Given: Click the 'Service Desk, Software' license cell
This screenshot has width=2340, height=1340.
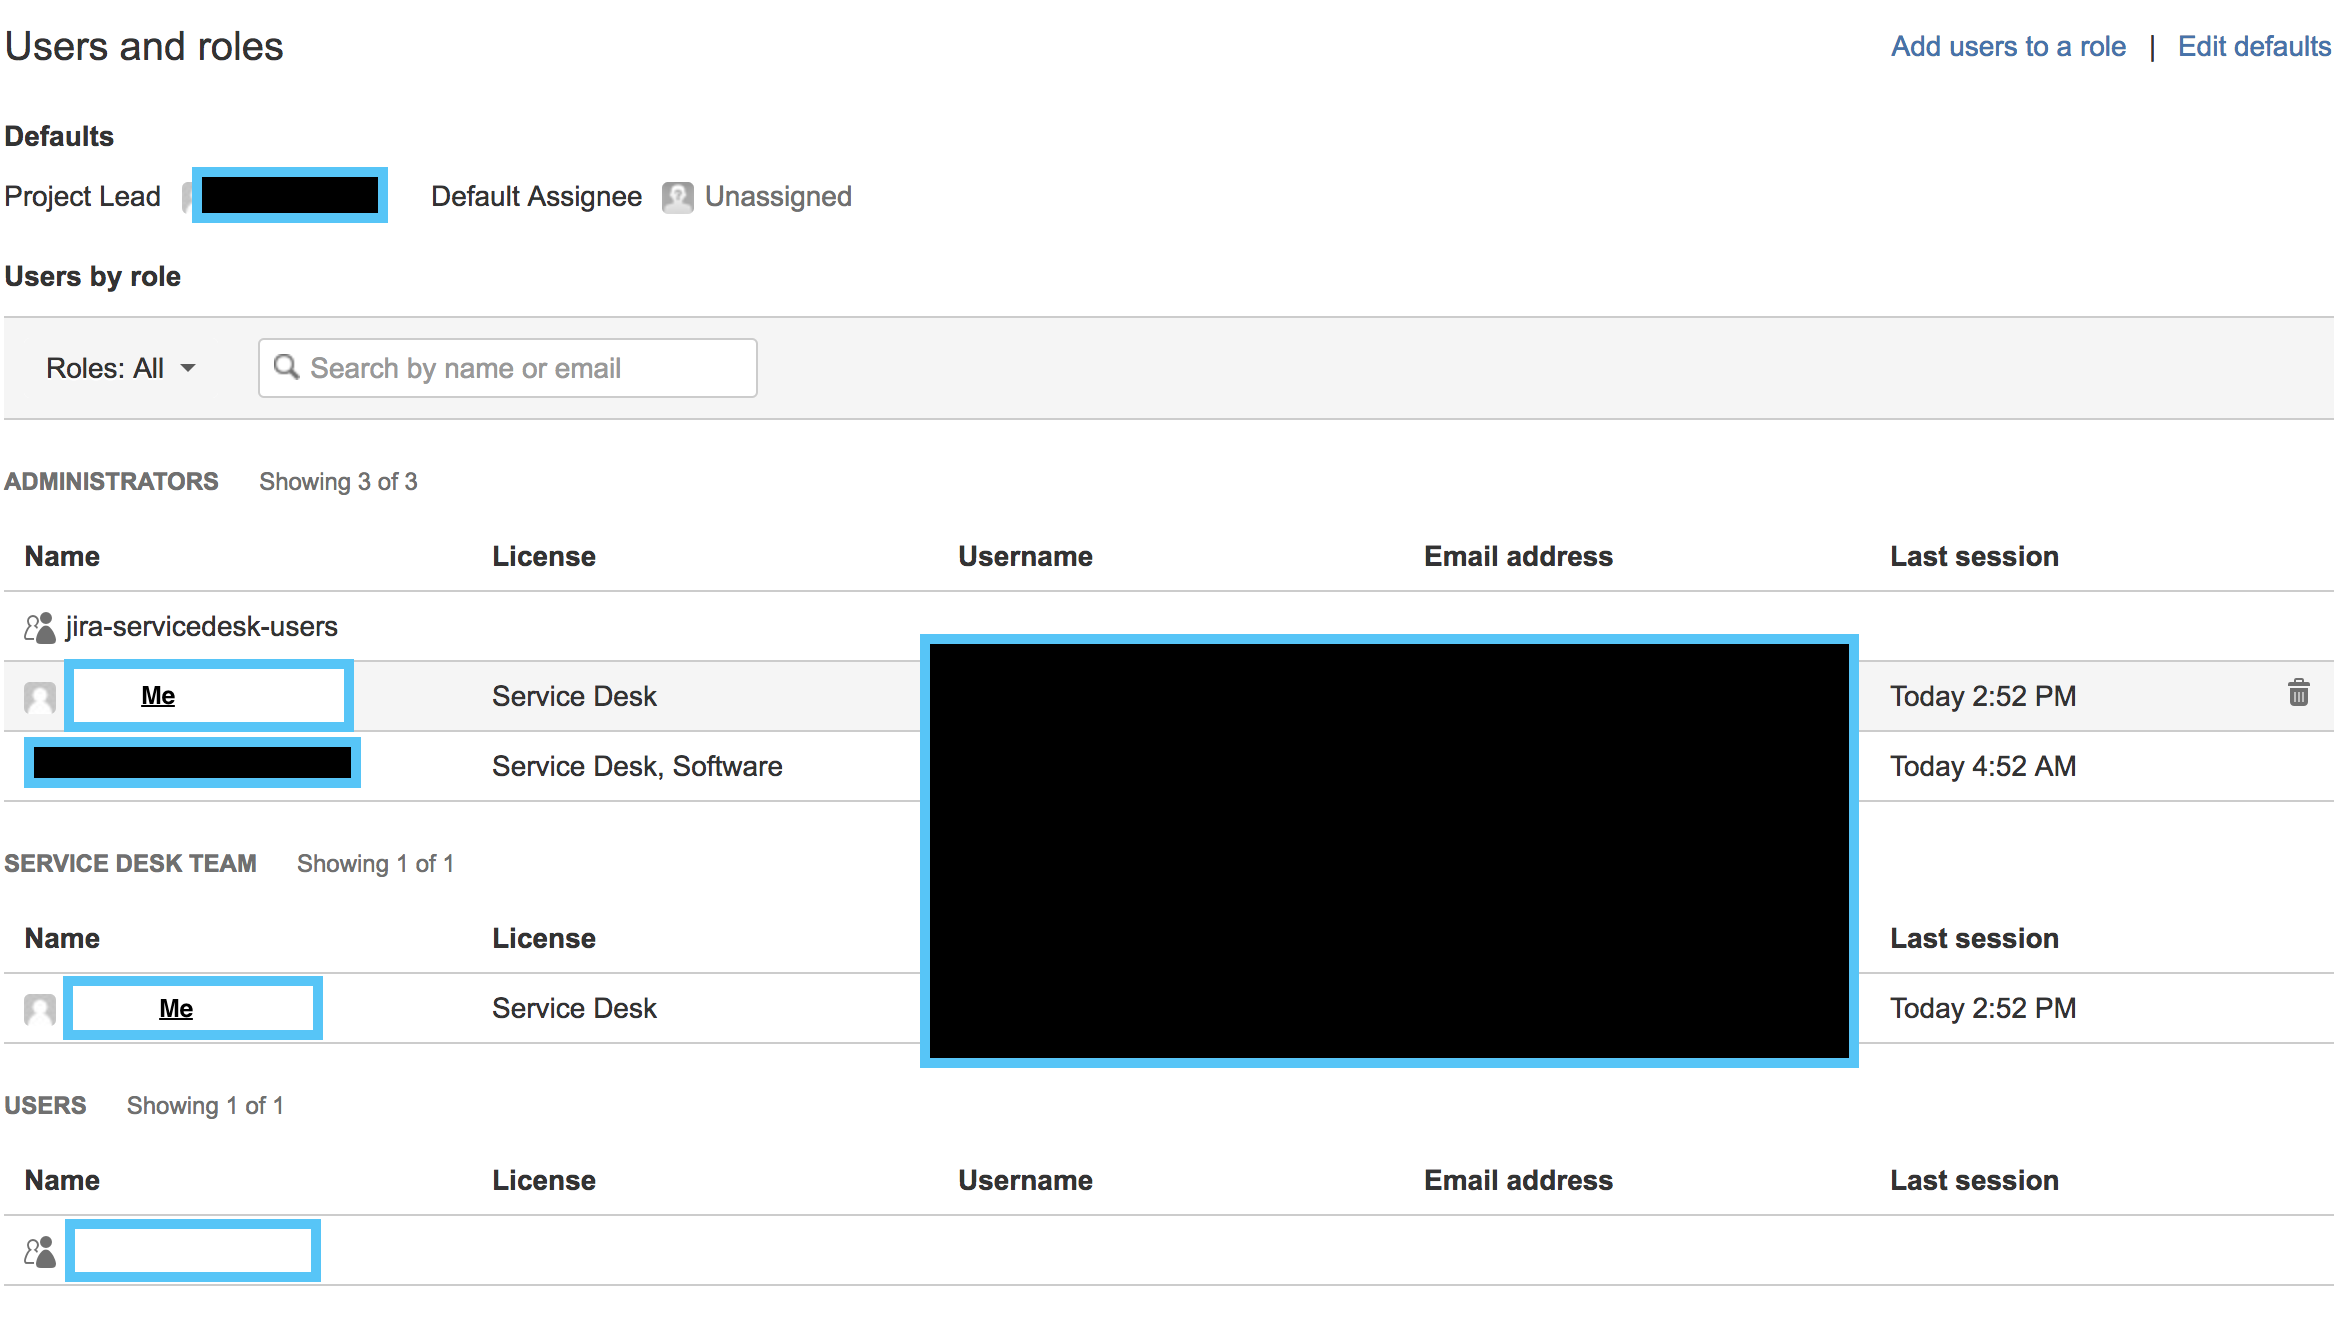Looking at the screenshot, I should point(637,766).
